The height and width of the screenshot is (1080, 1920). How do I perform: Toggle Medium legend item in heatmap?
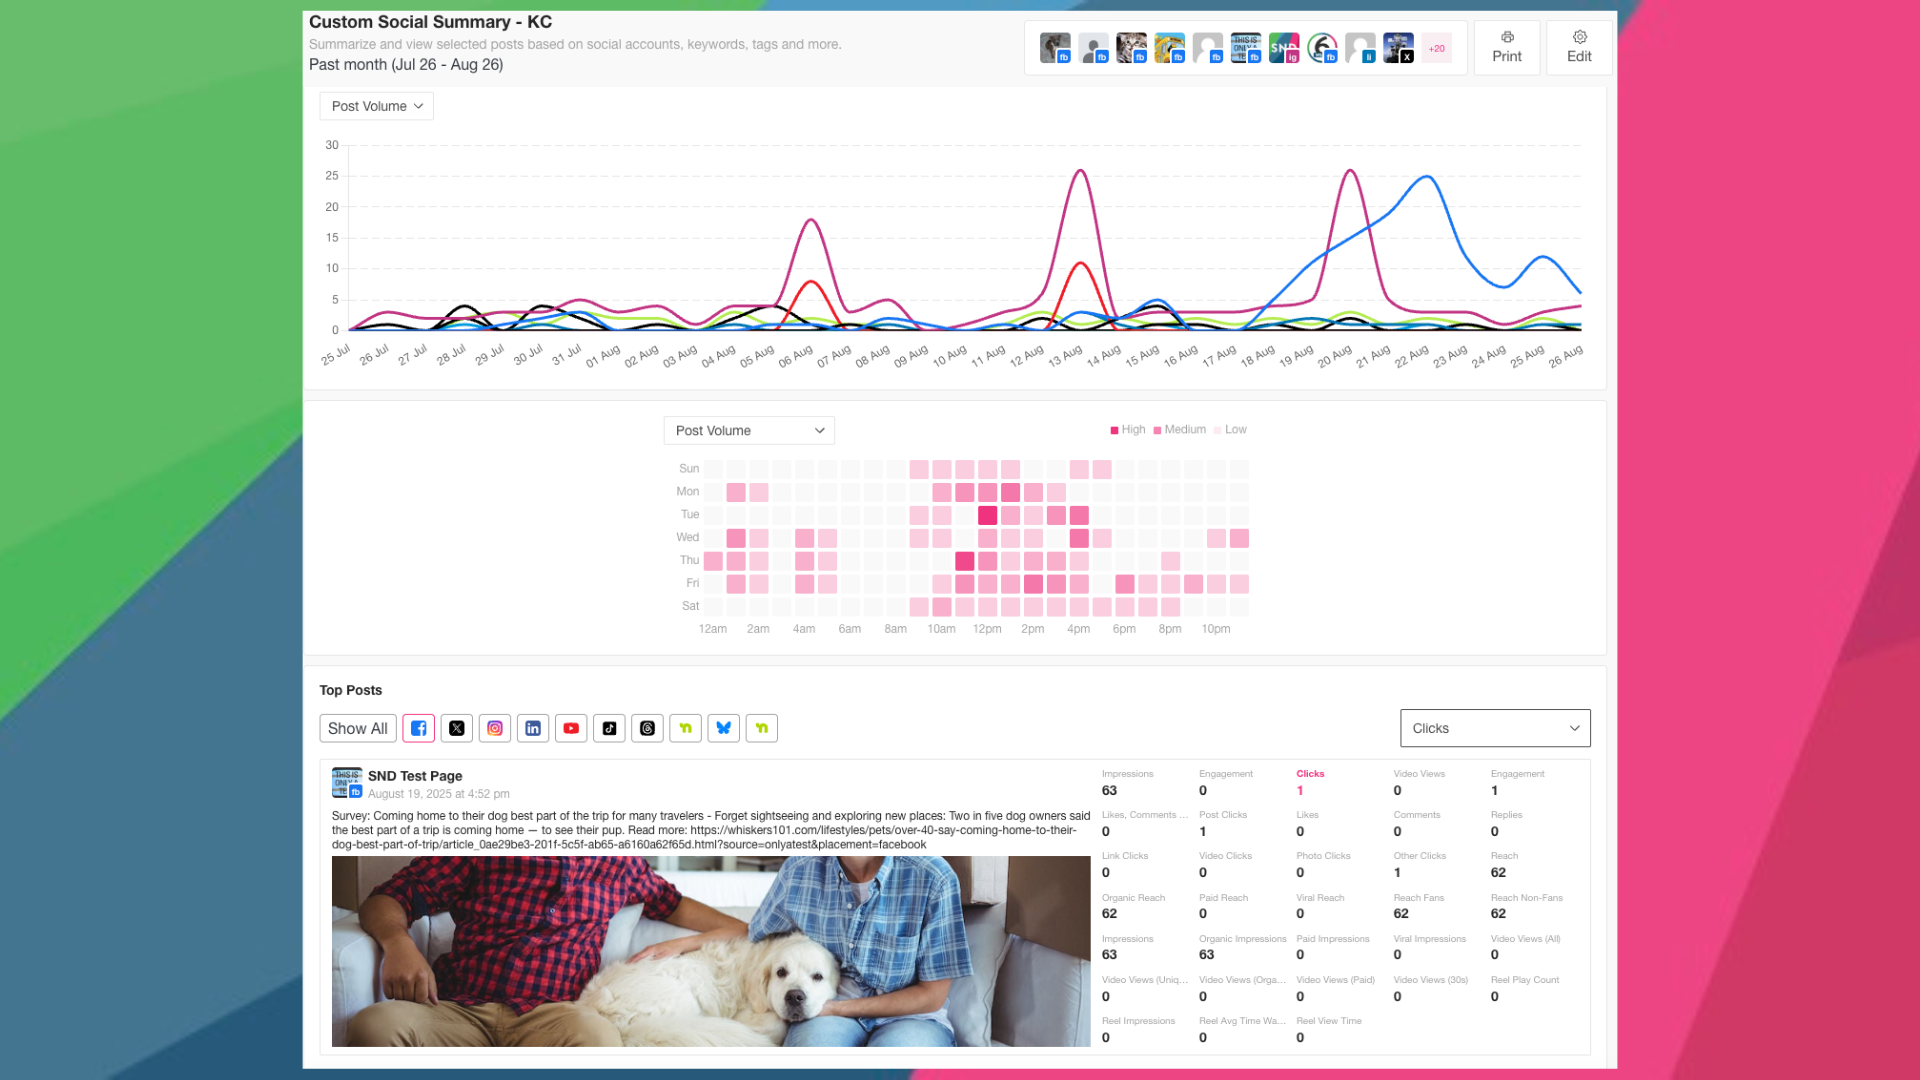point(1180,430)
